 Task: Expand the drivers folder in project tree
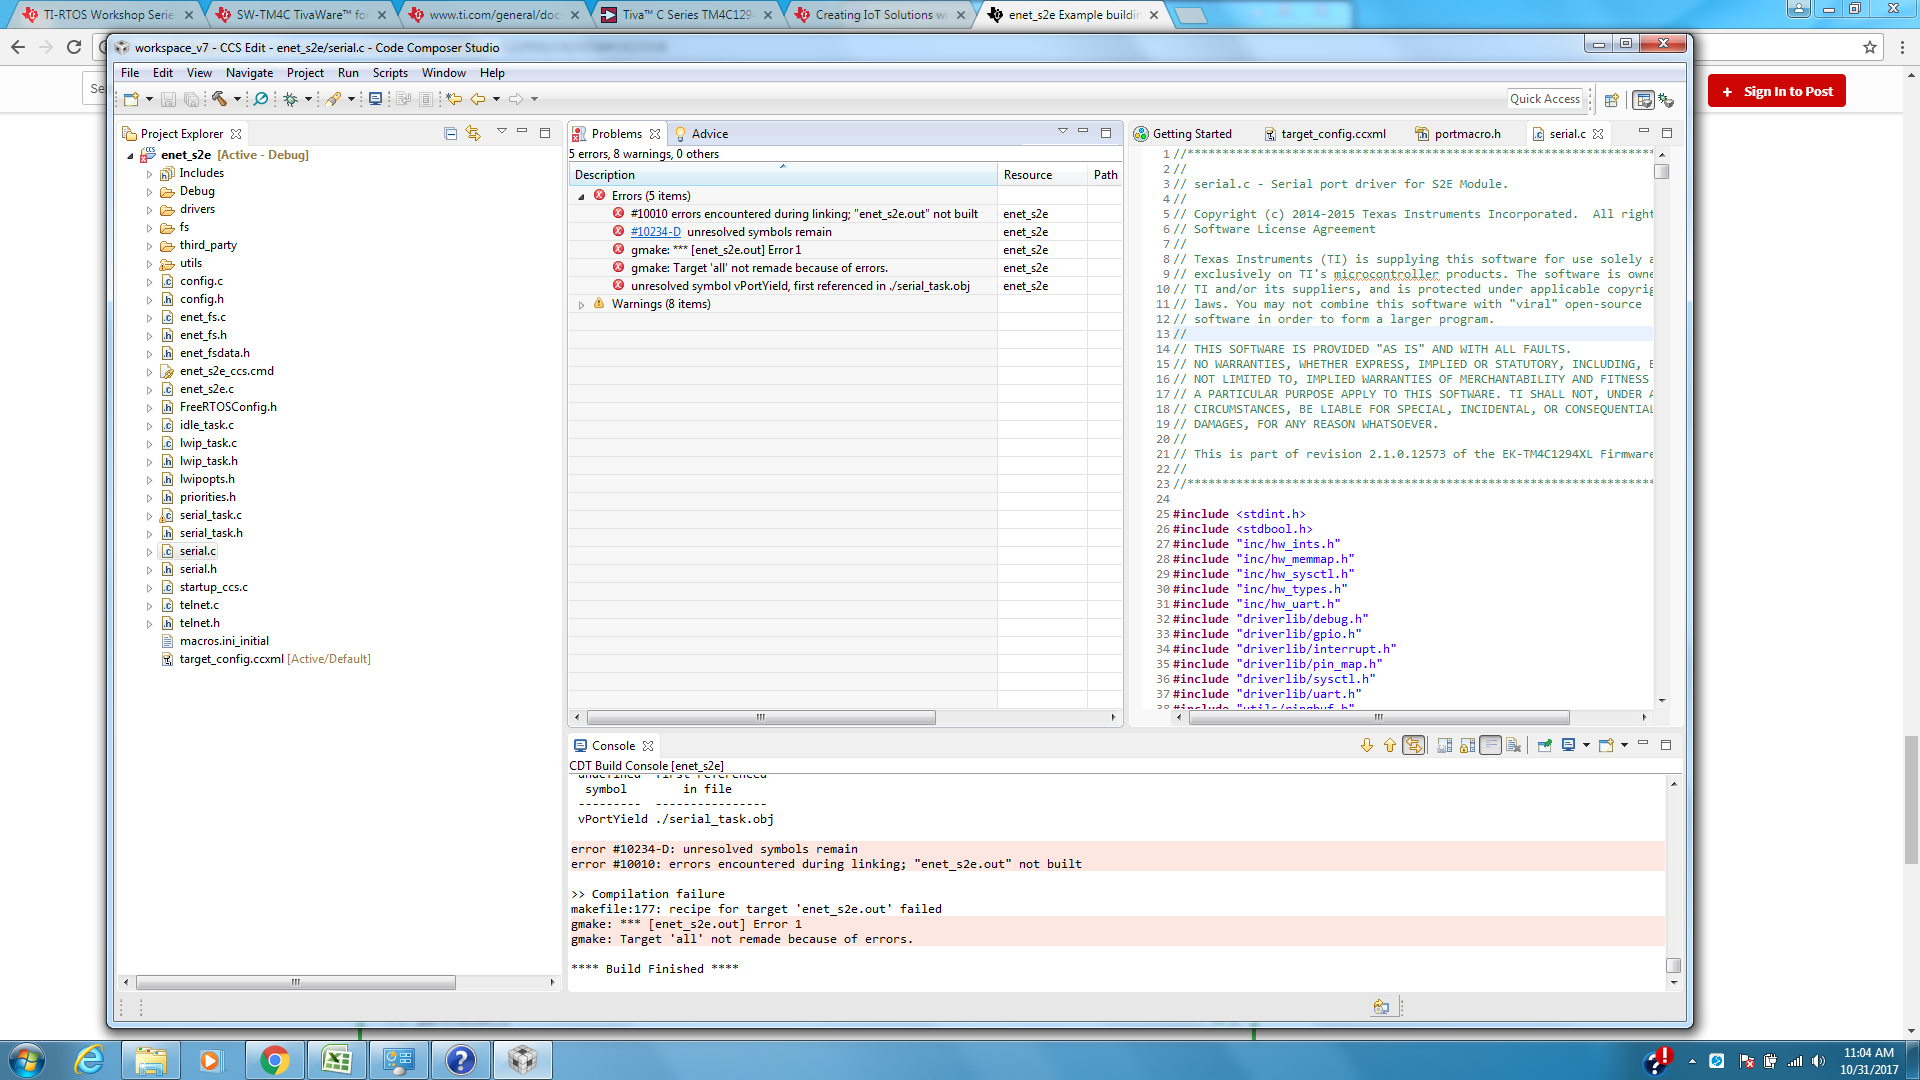150,210
